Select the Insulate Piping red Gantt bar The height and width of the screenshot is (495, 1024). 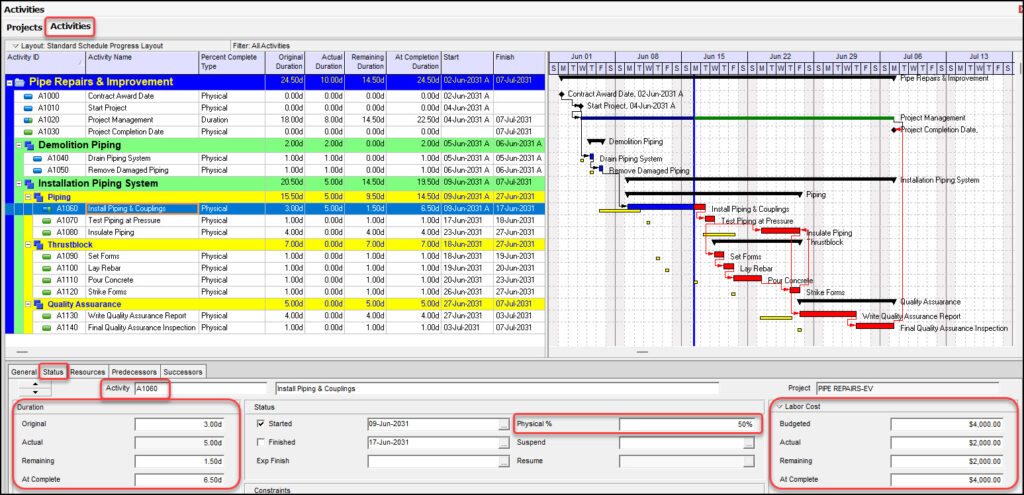click(780, 231)
